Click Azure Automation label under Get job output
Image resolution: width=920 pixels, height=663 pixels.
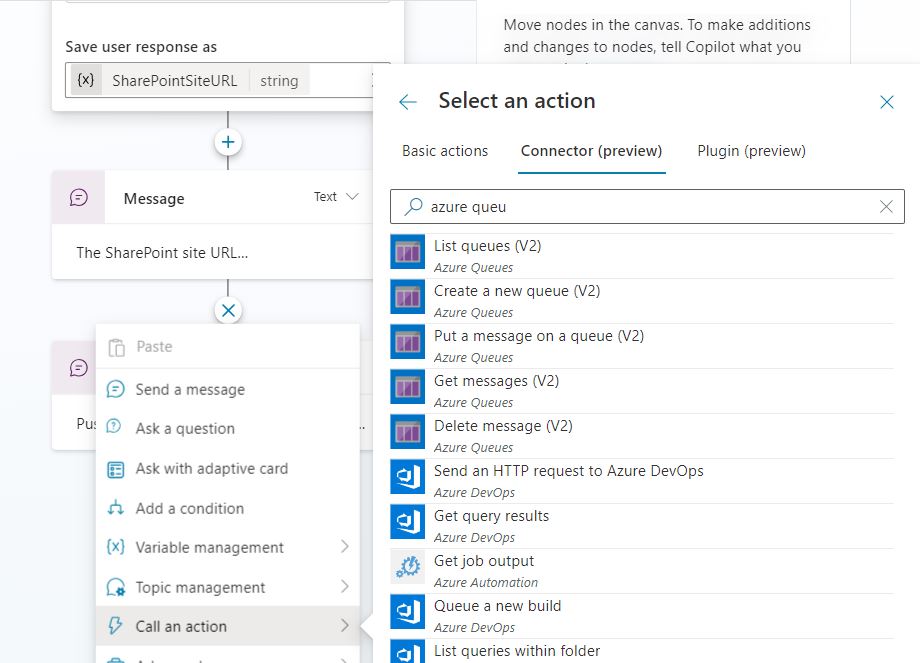click(x=486, y=583)
